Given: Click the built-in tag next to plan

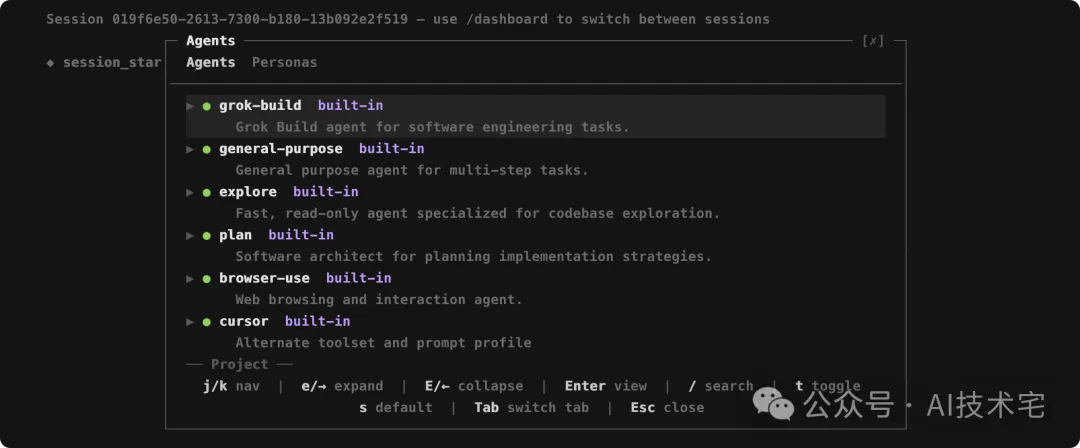Looking at the screenshot, I should [301, 235].
